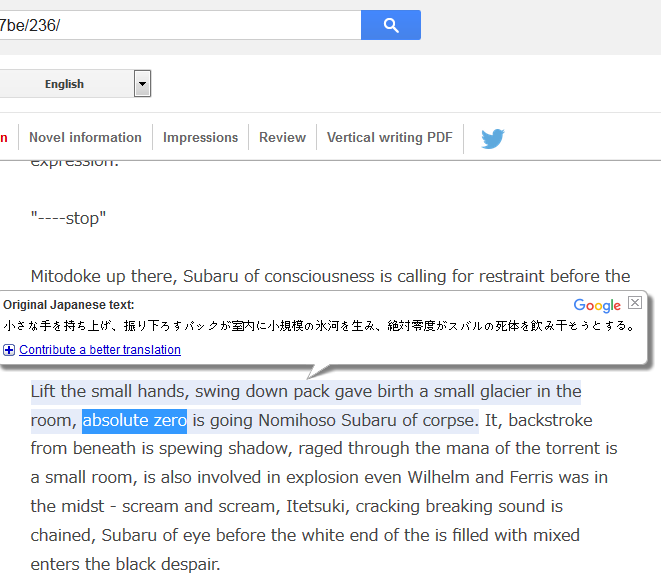
Task: Close the original text popup
Action: (635, 302)
